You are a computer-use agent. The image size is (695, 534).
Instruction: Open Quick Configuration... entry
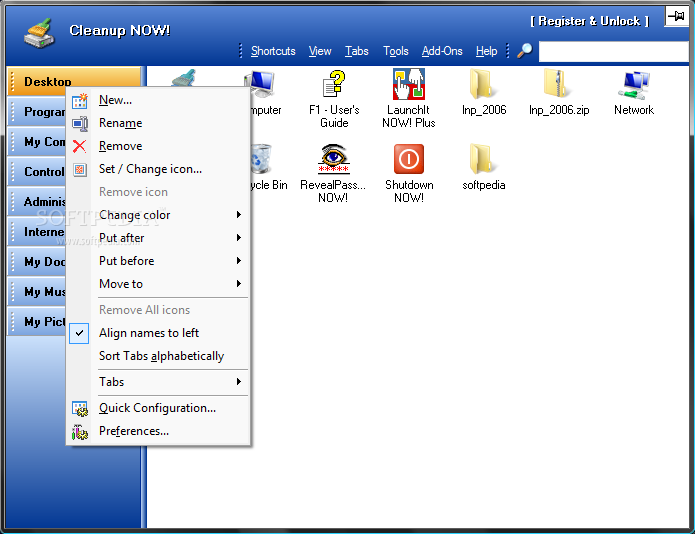(x=159, y=408)
